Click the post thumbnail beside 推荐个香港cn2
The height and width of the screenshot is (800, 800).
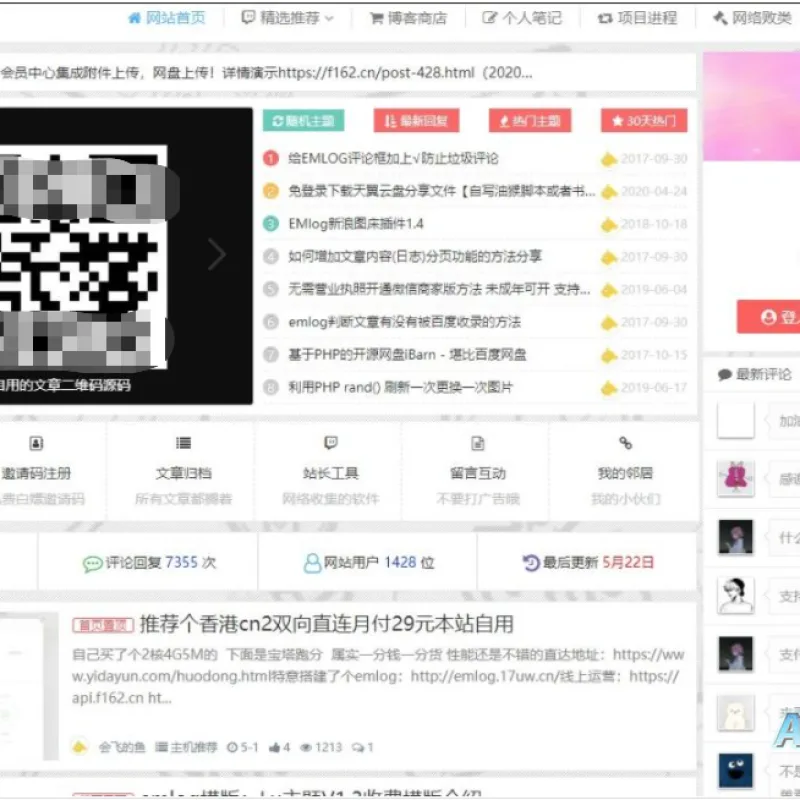point(29,687)
